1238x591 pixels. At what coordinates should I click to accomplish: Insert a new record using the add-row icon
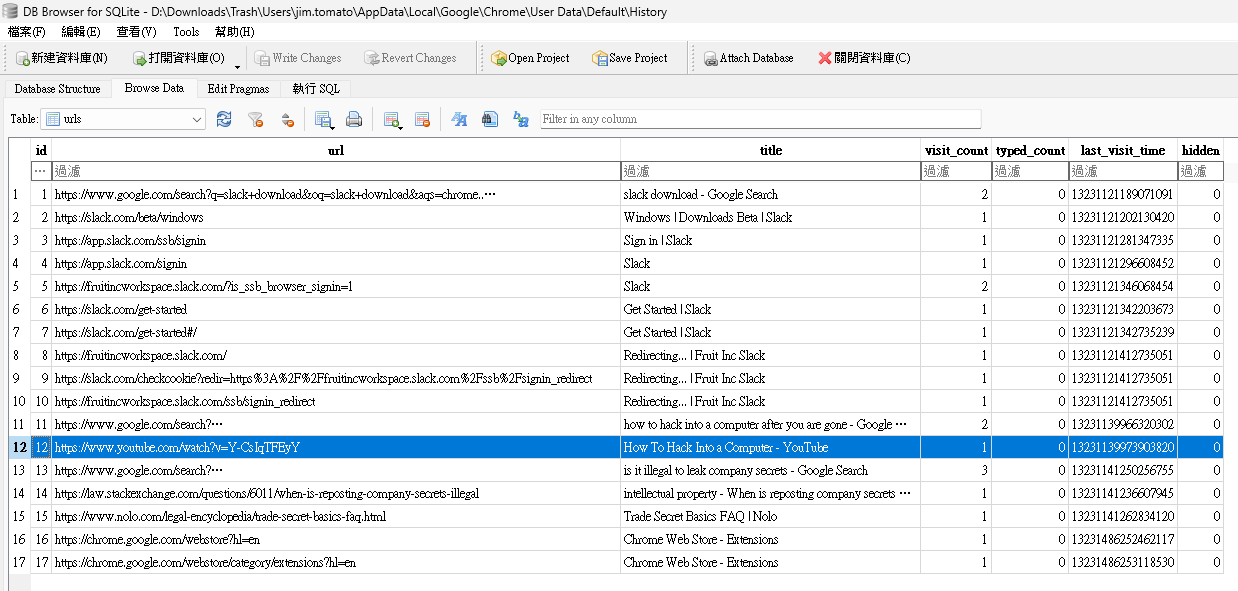[391, 119]
